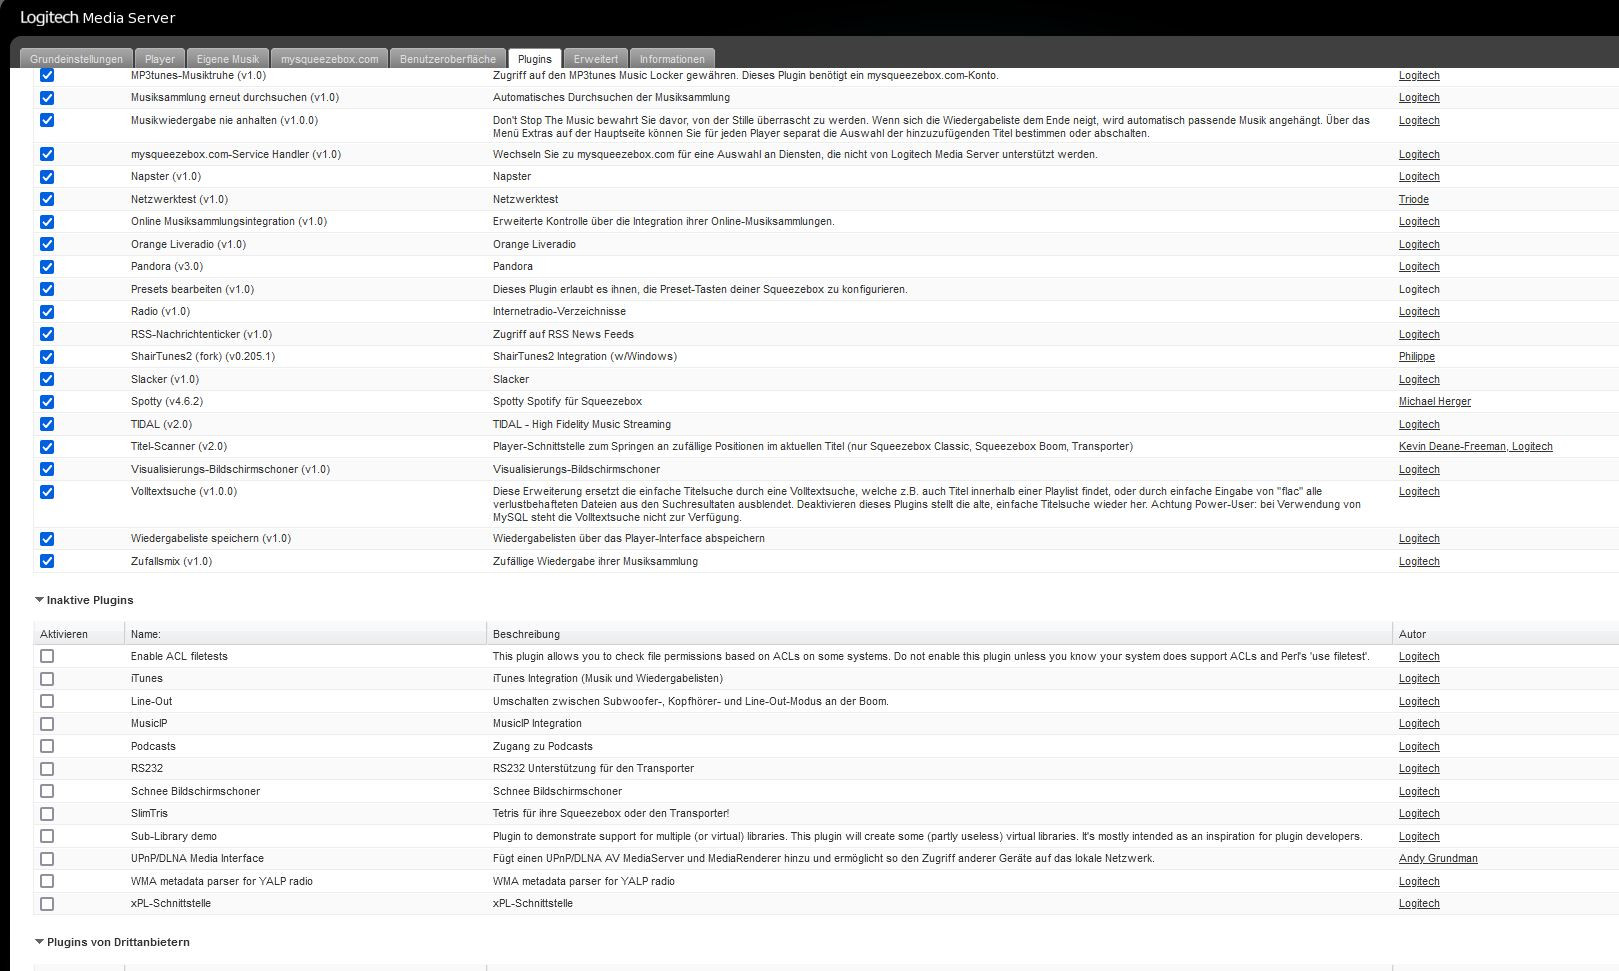Follow the Philippe author link
This screenshot has height=971, width=1619.
coord(1416,357)
